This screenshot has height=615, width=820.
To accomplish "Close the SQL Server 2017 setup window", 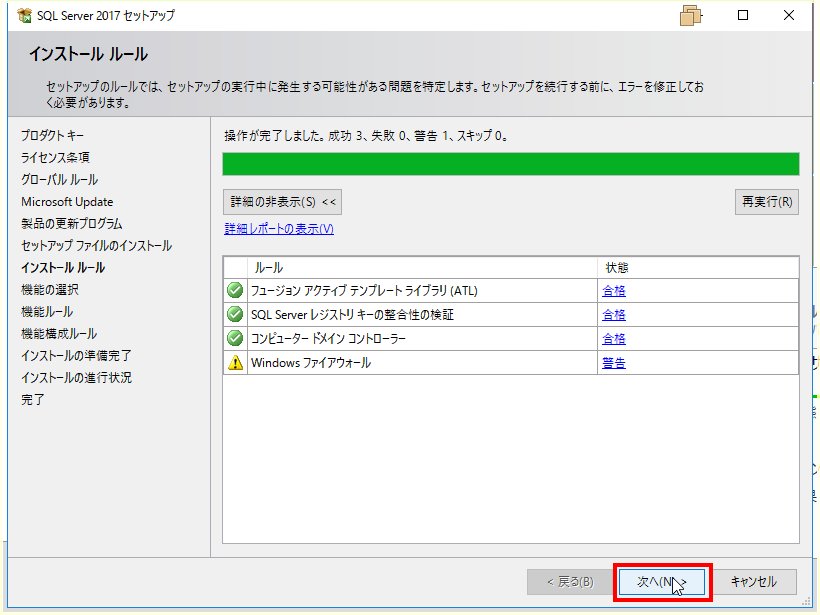I will click(789, 15).
